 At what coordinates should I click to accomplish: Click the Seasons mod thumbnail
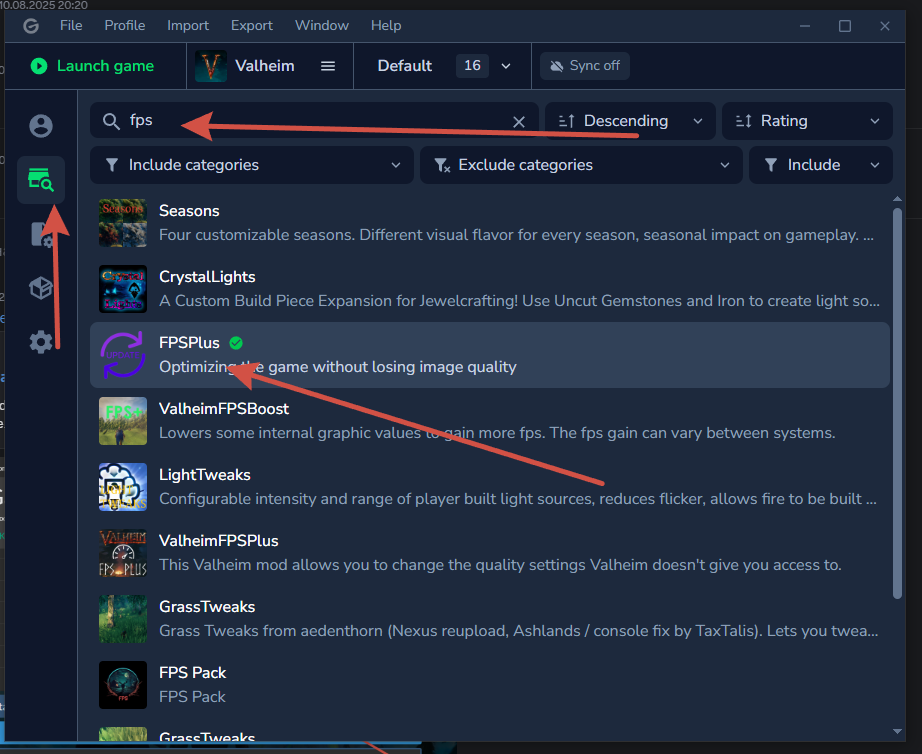tap(123, 223)
